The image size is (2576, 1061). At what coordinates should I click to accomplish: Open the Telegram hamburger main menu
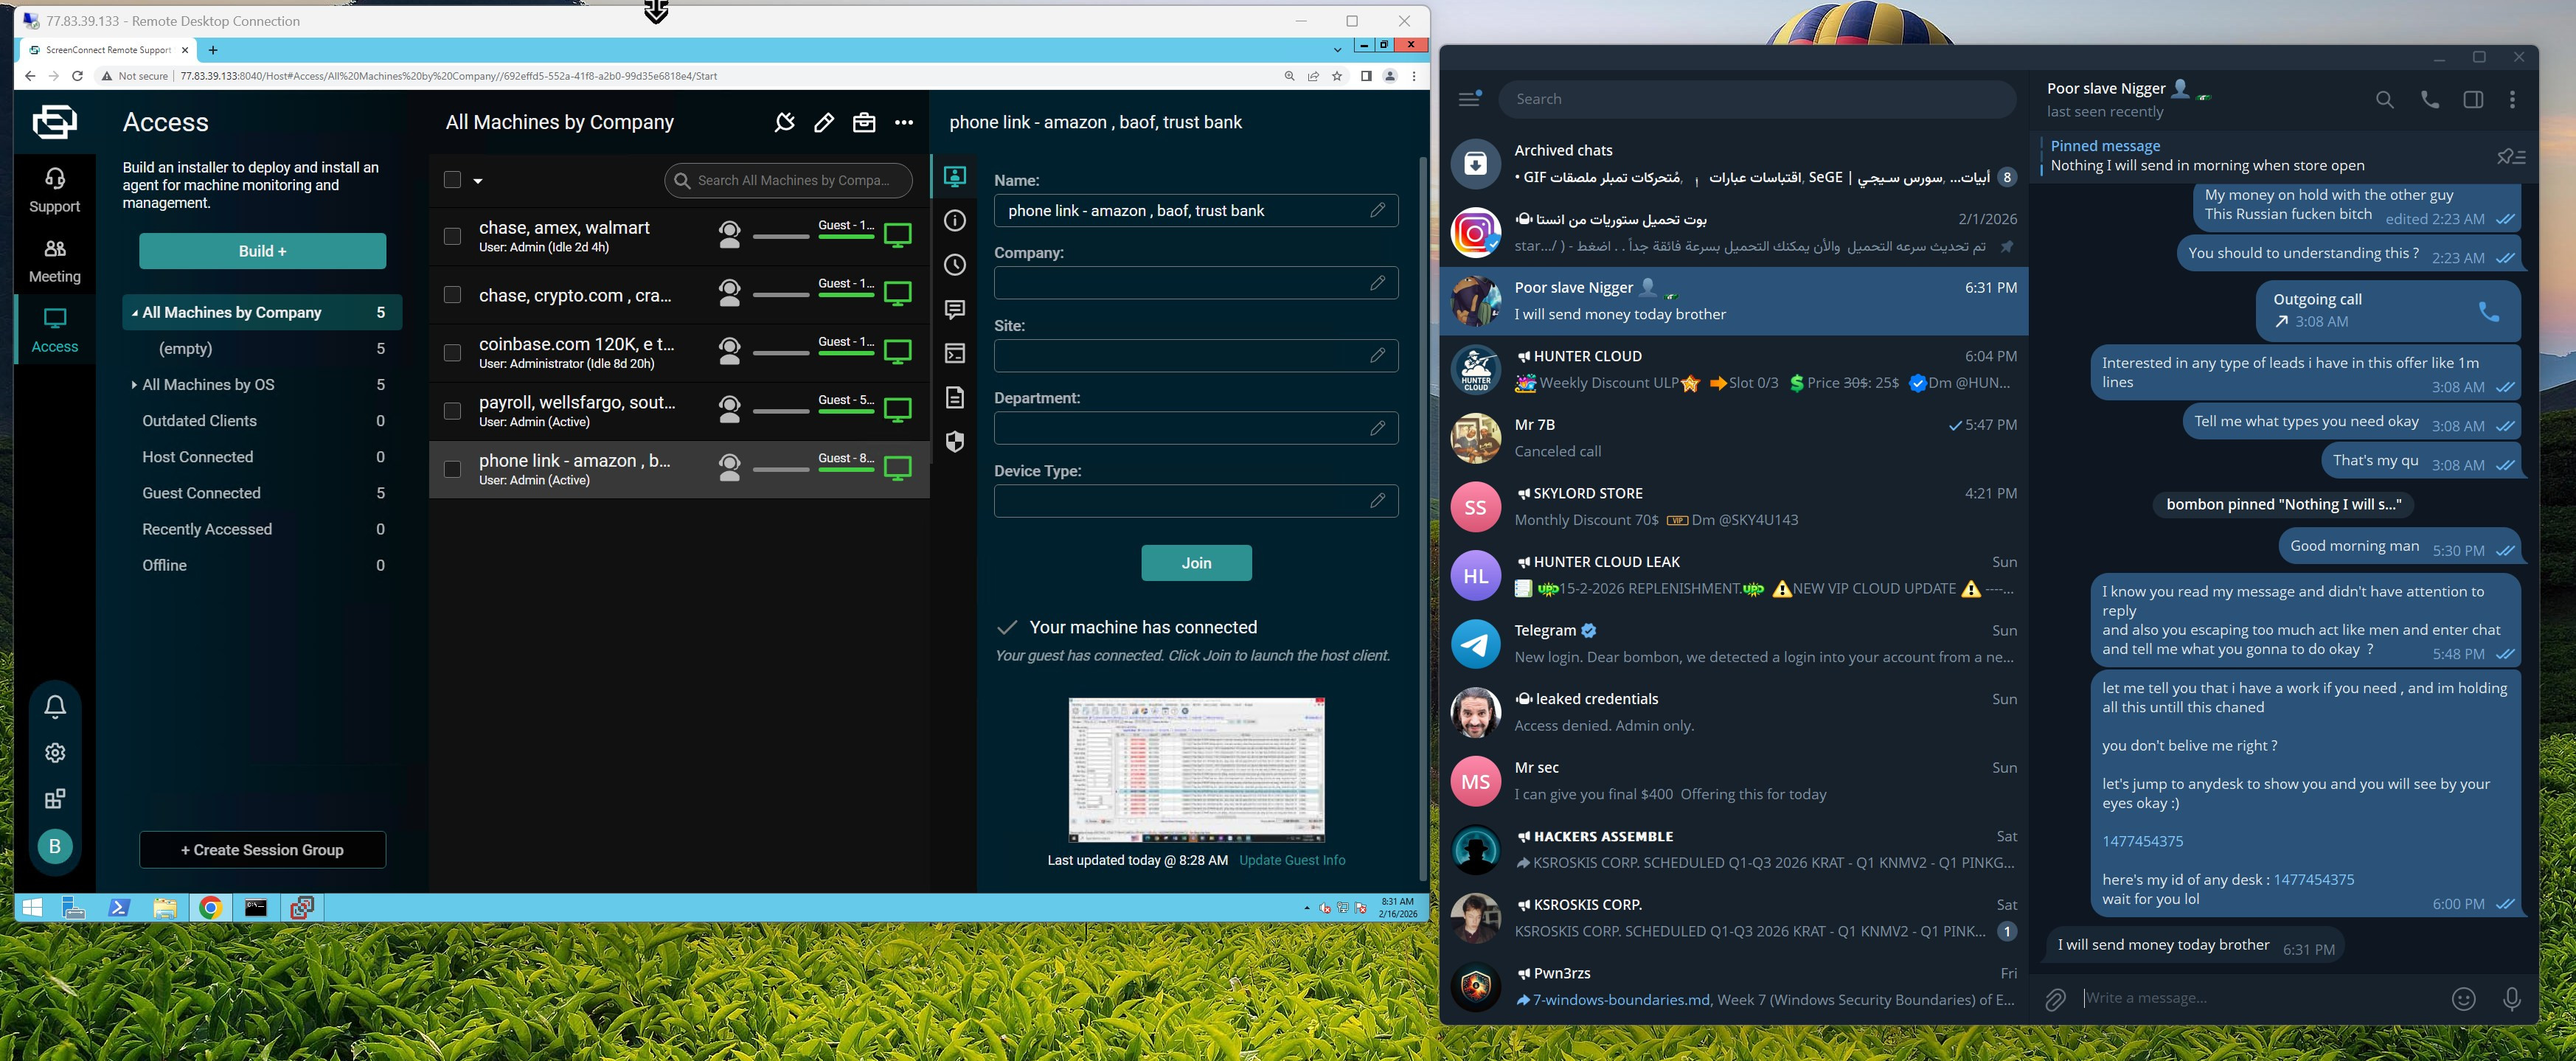(x=1469, y=99)
